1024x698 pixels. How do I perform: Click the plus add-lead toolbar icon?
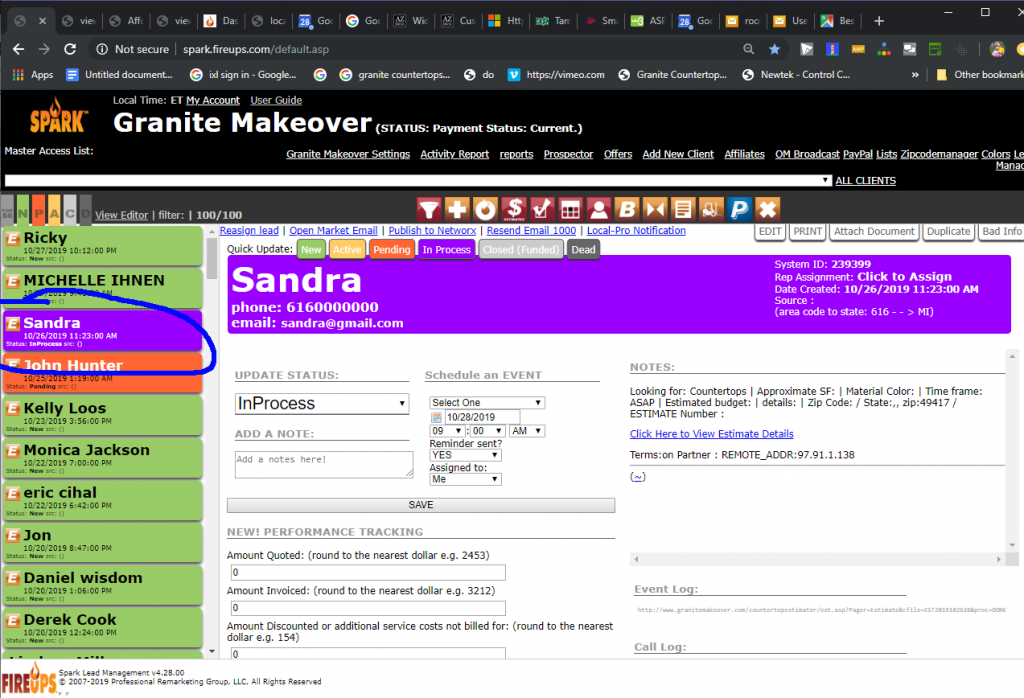(x=457, y=210)
